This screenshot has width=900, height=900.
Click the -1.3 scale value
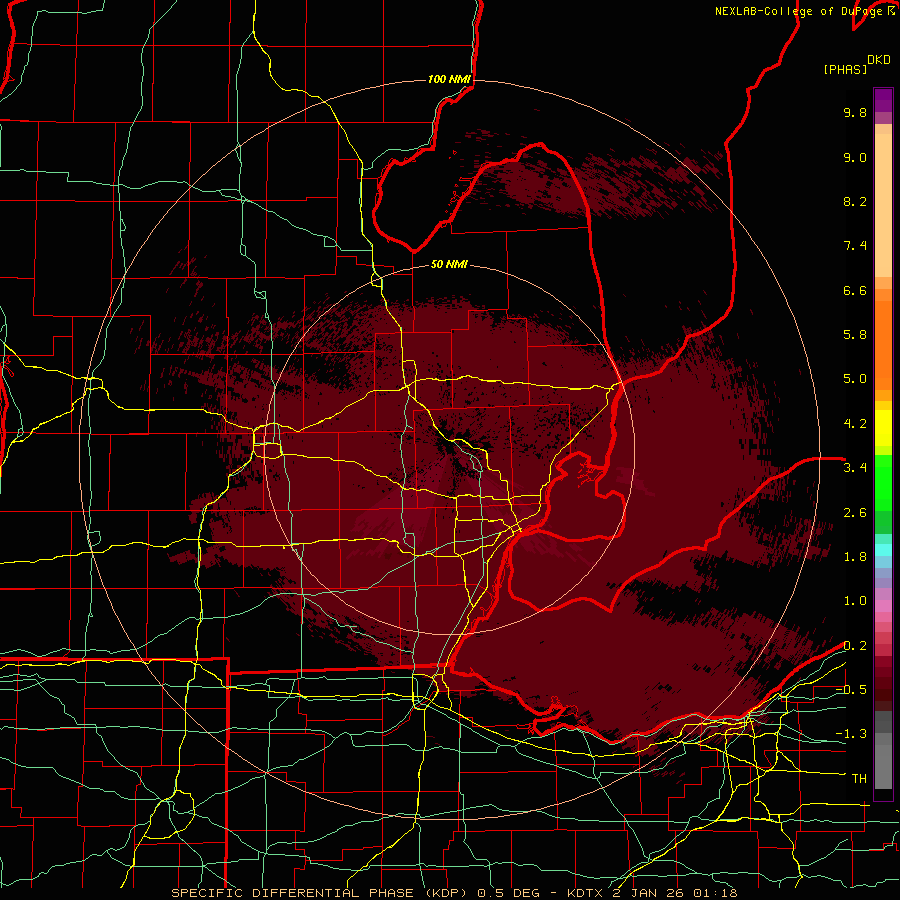point(851,734)
